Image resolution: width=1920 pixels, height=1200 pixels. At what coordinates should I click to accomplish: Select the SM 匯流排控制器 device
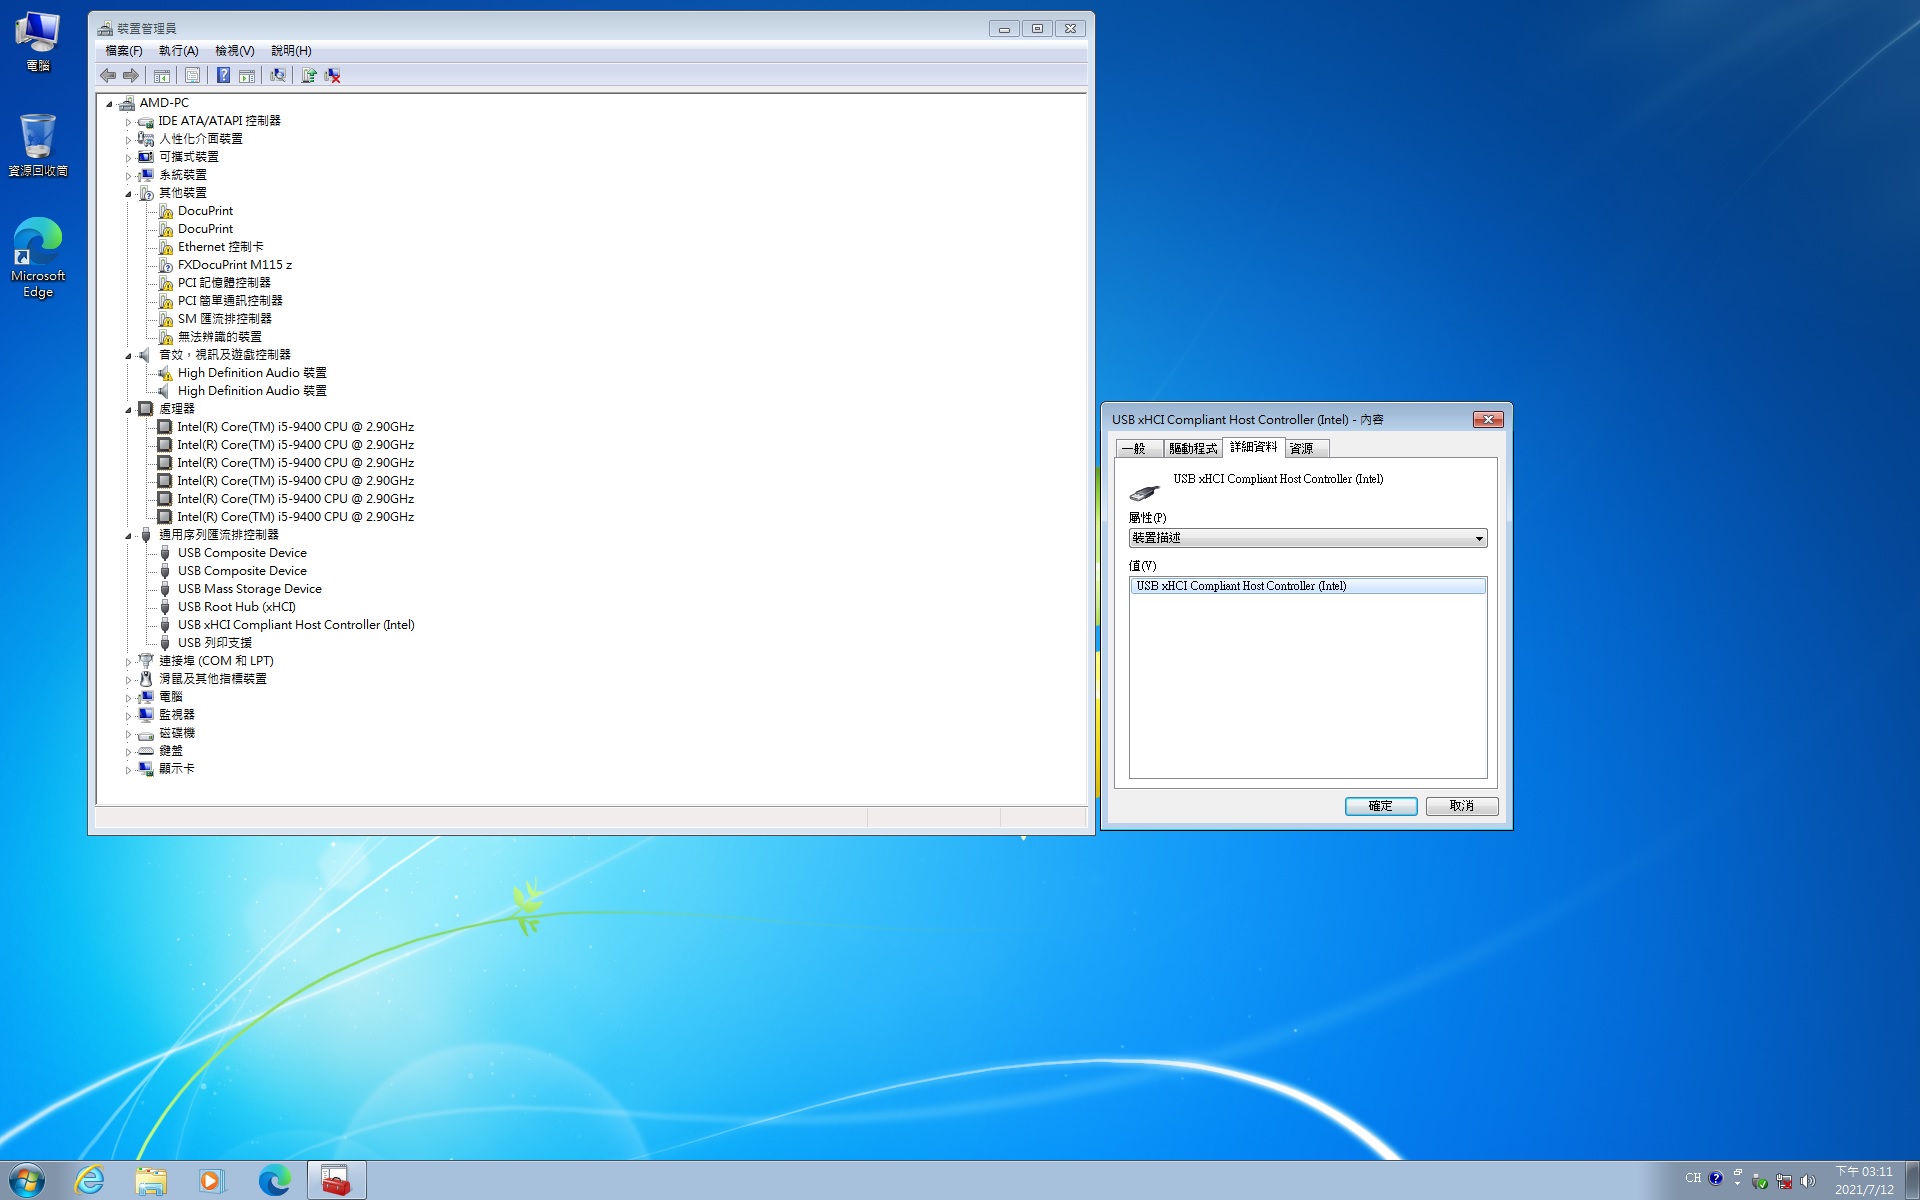[225, 319]
